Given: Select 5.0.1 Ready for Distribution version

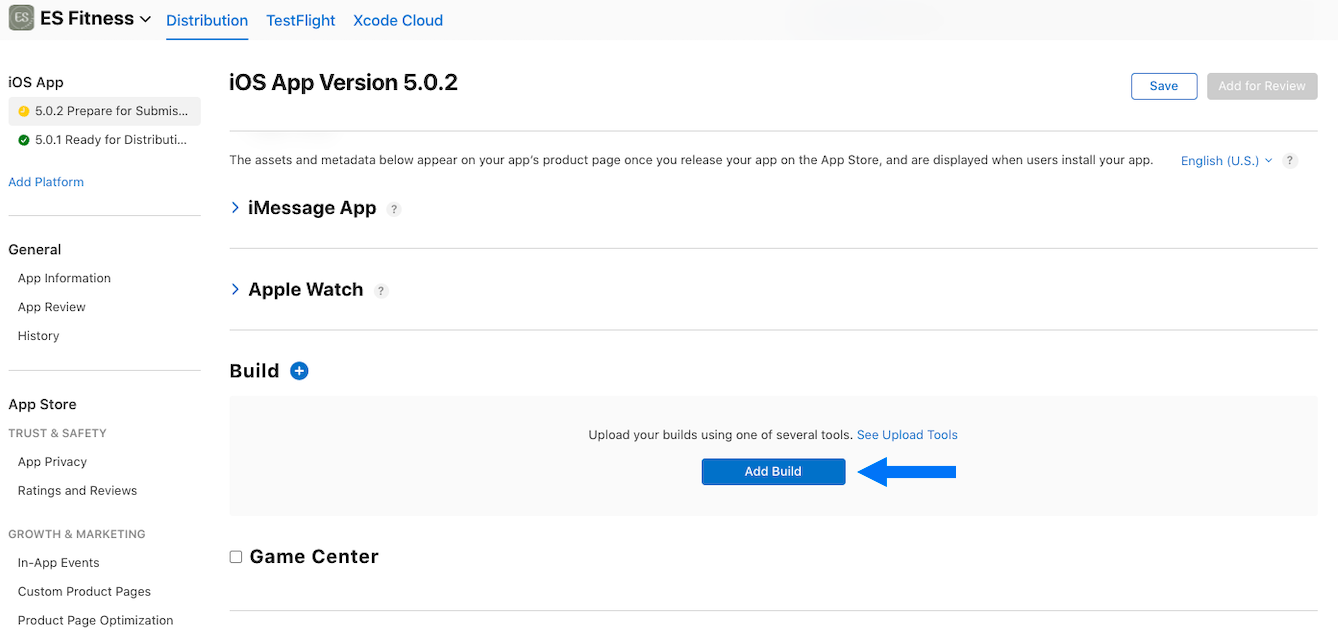Looking at the screenshot, I should pos(104,140).
